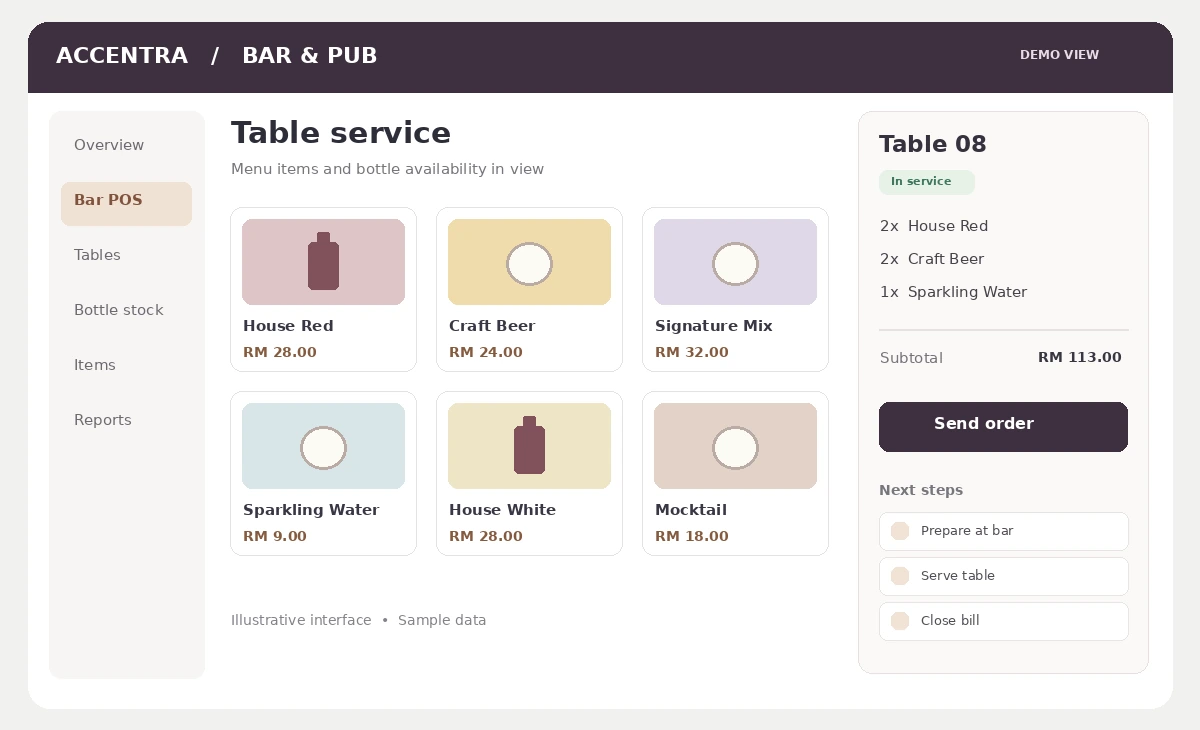Click the House Red bottle icon
1200x730 pixels.
point(323,262)
